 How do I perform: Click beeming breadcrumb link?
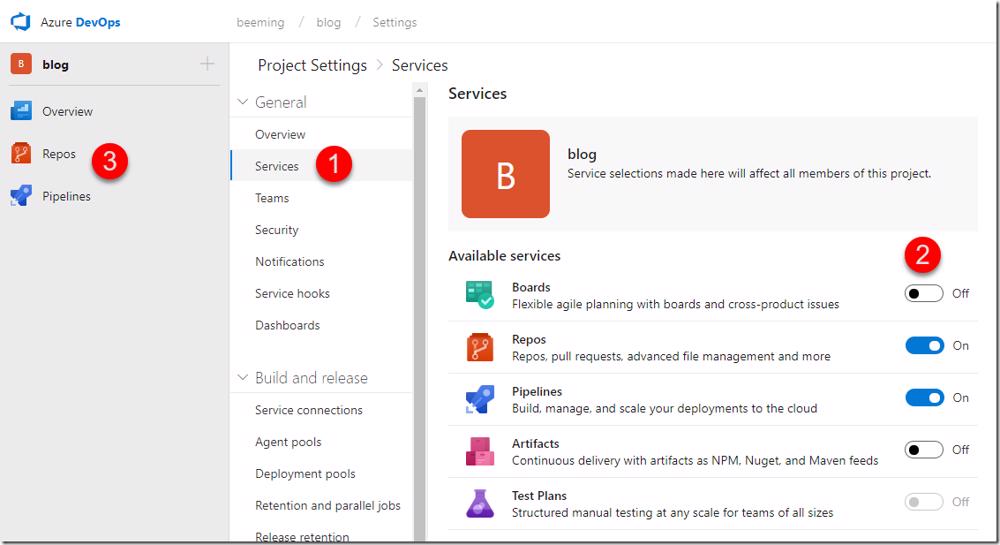coord(260,22)
